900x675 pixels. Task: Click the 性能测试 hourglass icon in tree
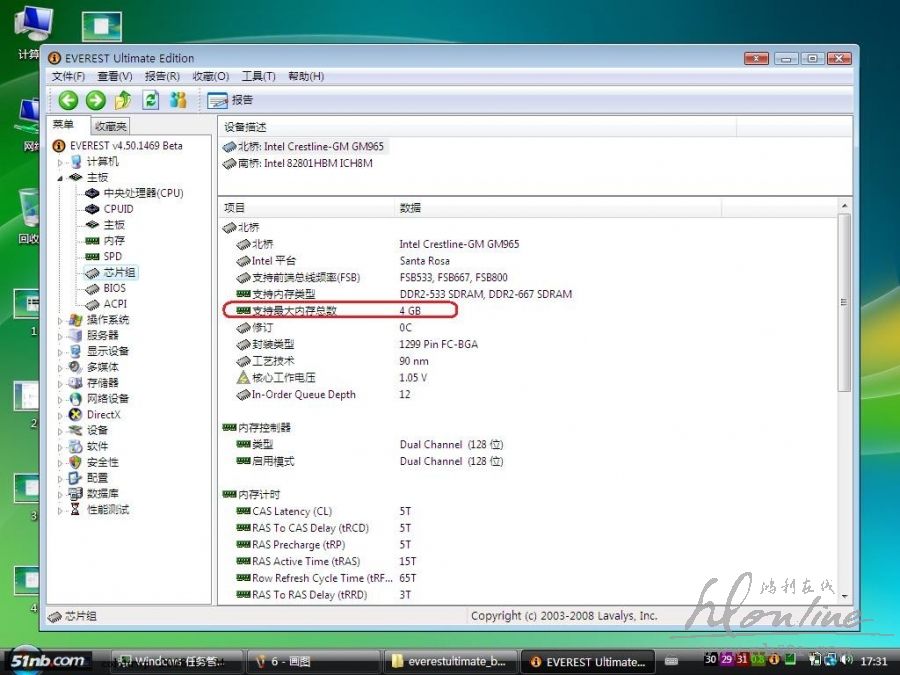75,509
